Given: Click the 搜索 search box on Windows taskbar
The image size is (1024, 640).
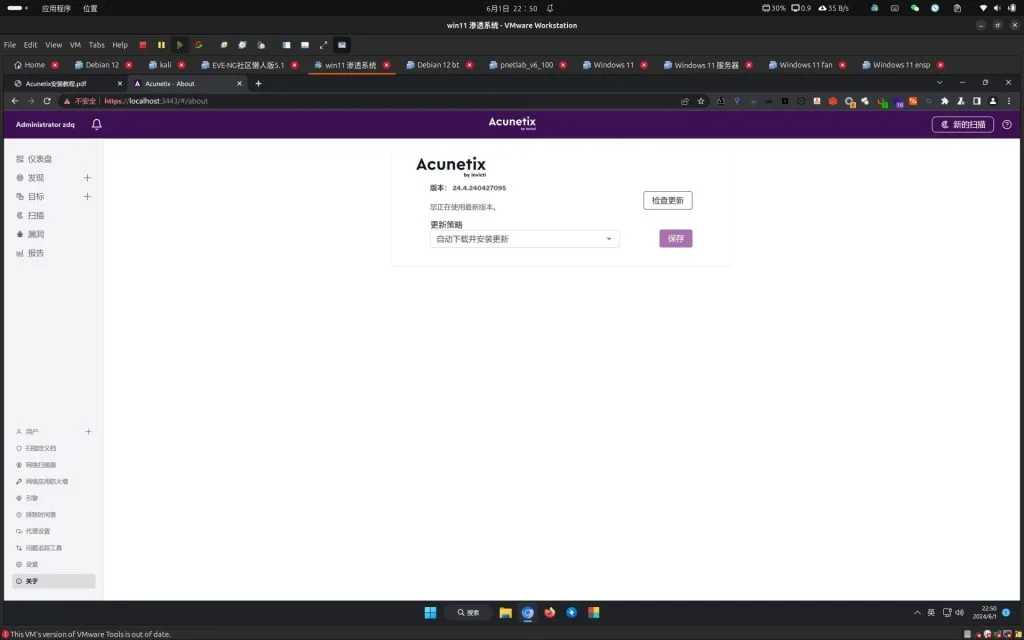Looking at the screenshot, I should 469,613.
